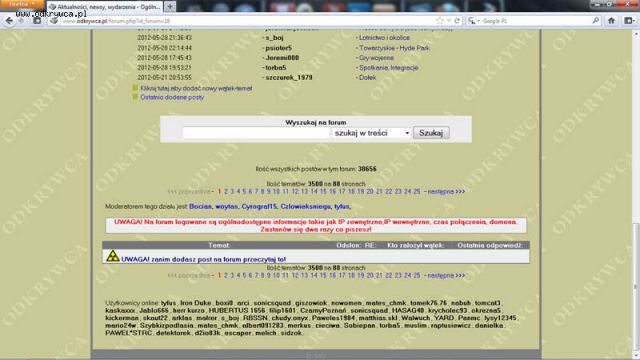Open moderator Bocian profile link
Viewport: 640px width, 360px height.
pyautogui.click(x=200, y=207)
